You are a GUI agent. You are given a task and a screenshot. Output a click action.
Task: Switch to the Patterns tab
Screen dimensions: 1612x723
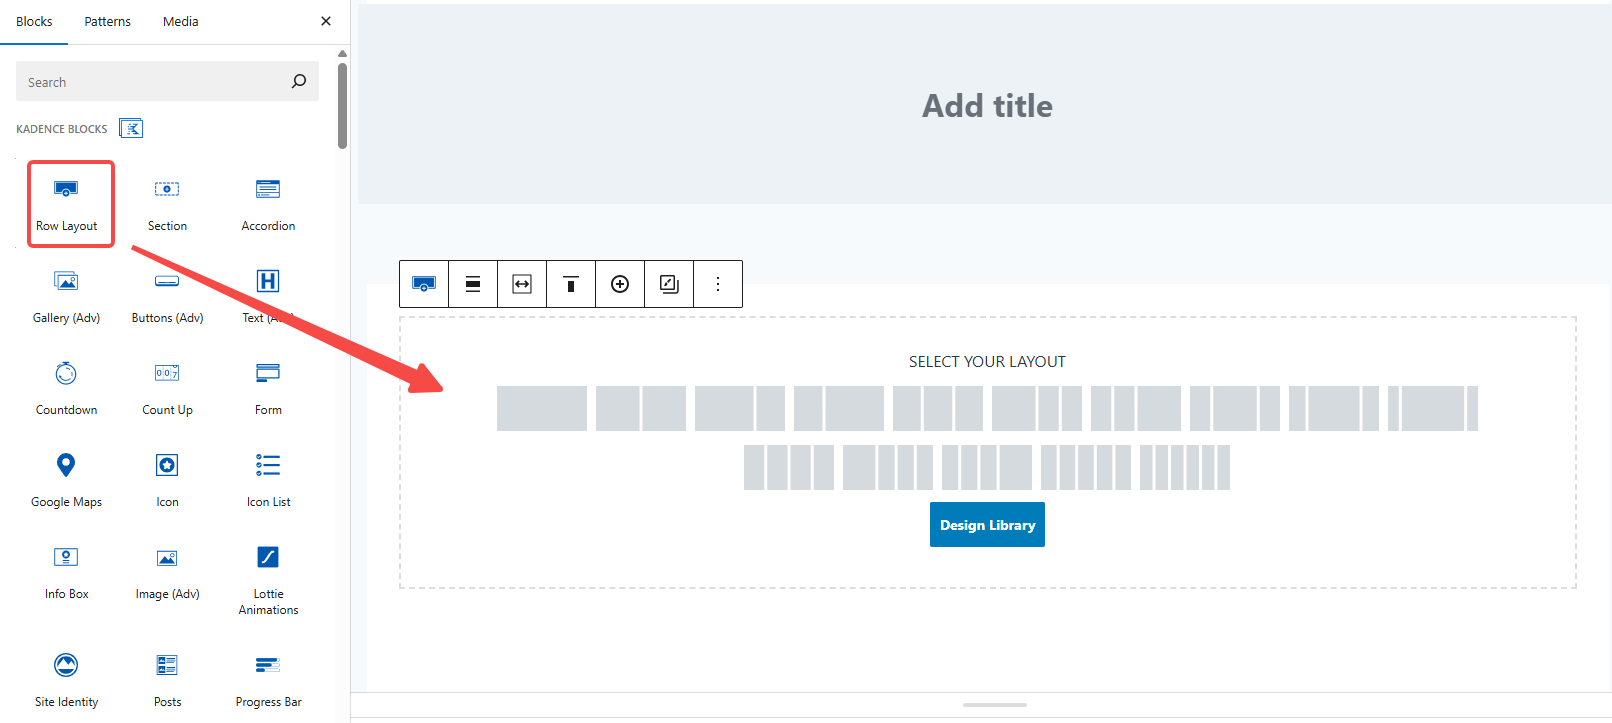pyautogui.click(x=107, y=21)
